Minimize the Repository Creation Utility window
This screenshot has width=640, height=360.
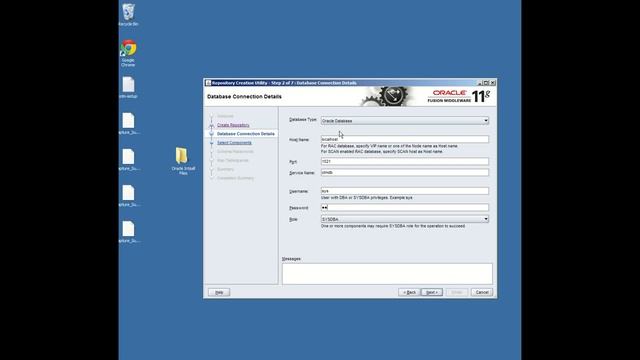coord(480,83)
